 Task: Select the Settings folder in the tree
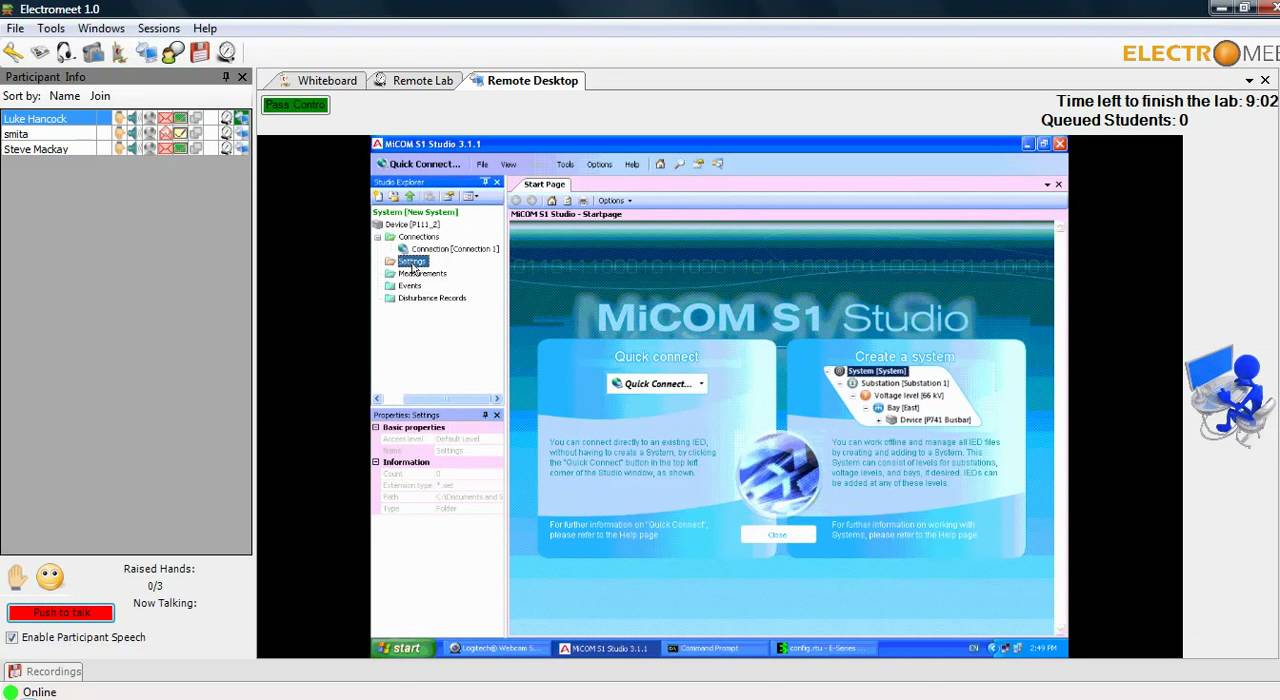[x=412, y=261]
